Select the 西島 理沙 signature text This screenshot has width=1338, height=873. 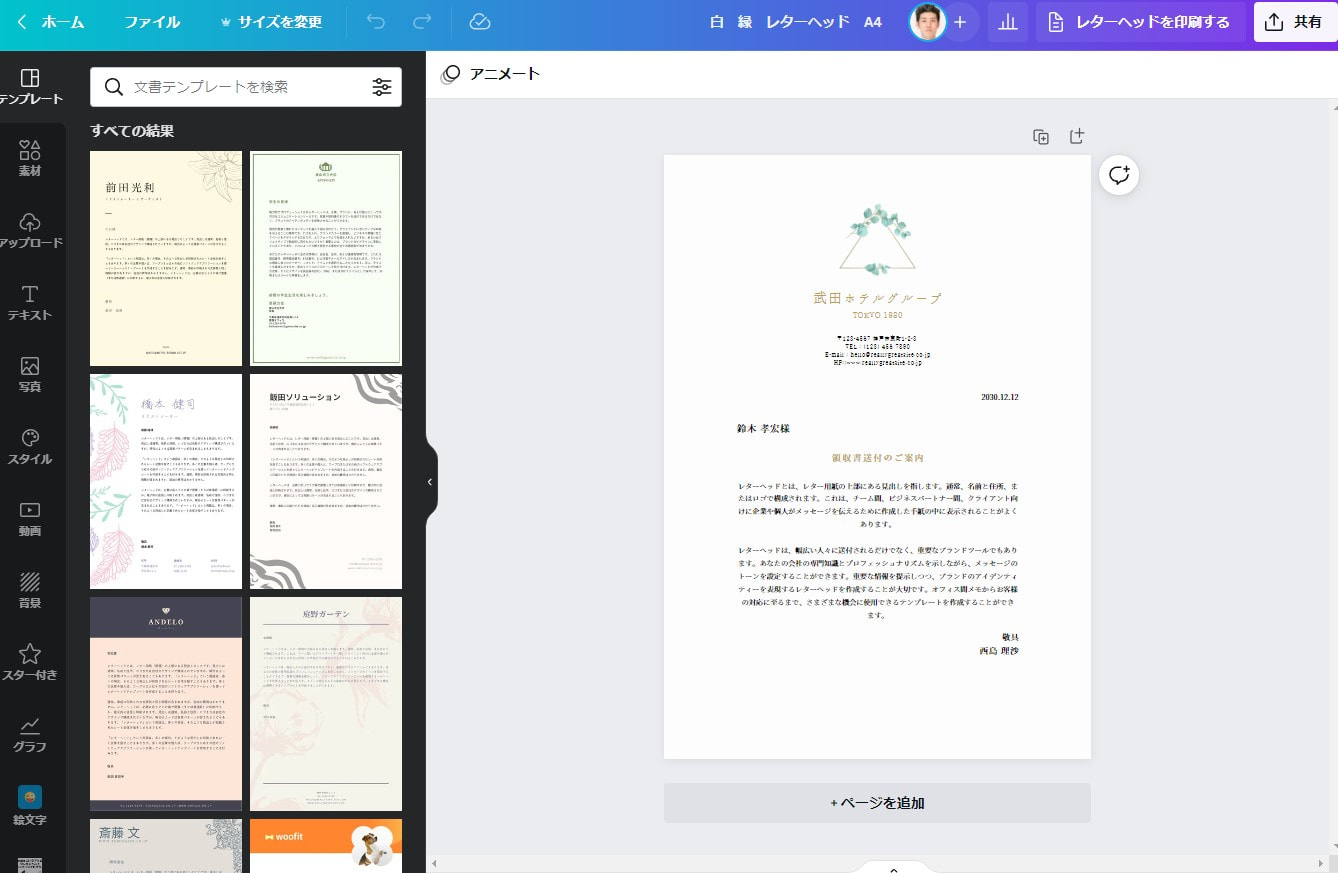(998, 650)
